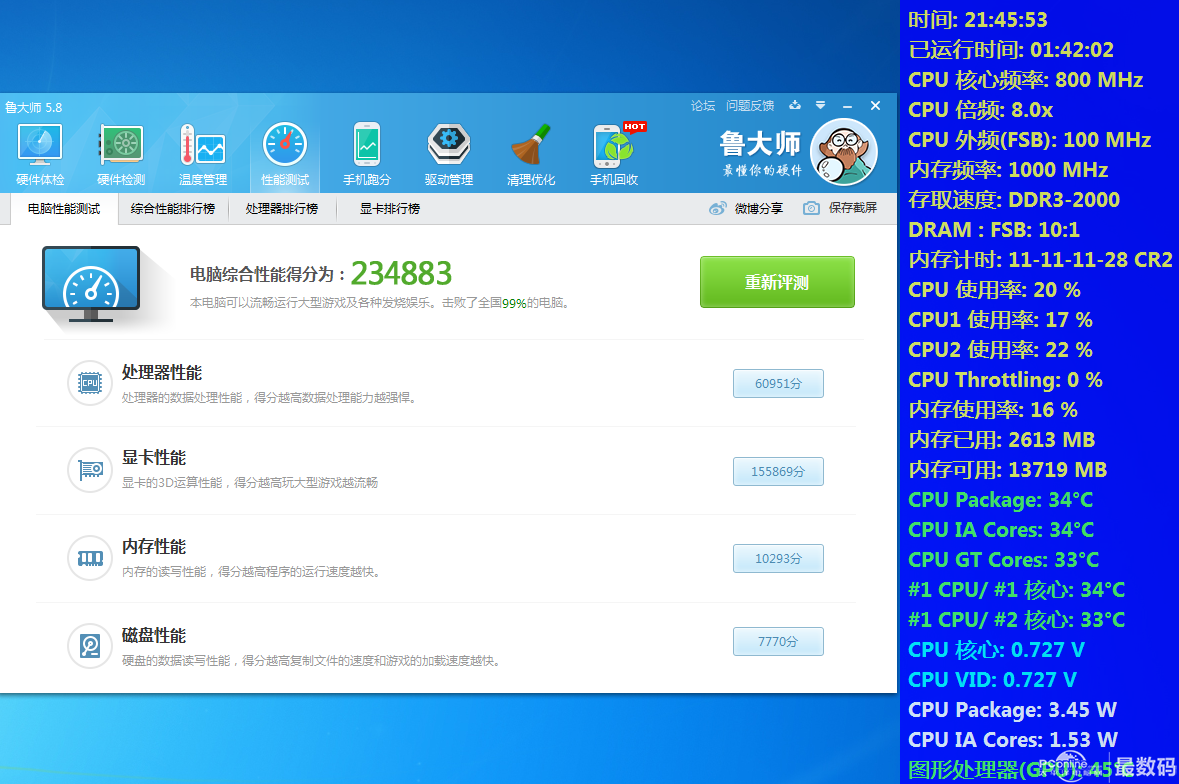Open 手机回收 phone recycling icon
Viewport: 1179px width, 784px height.
[614, 153]
